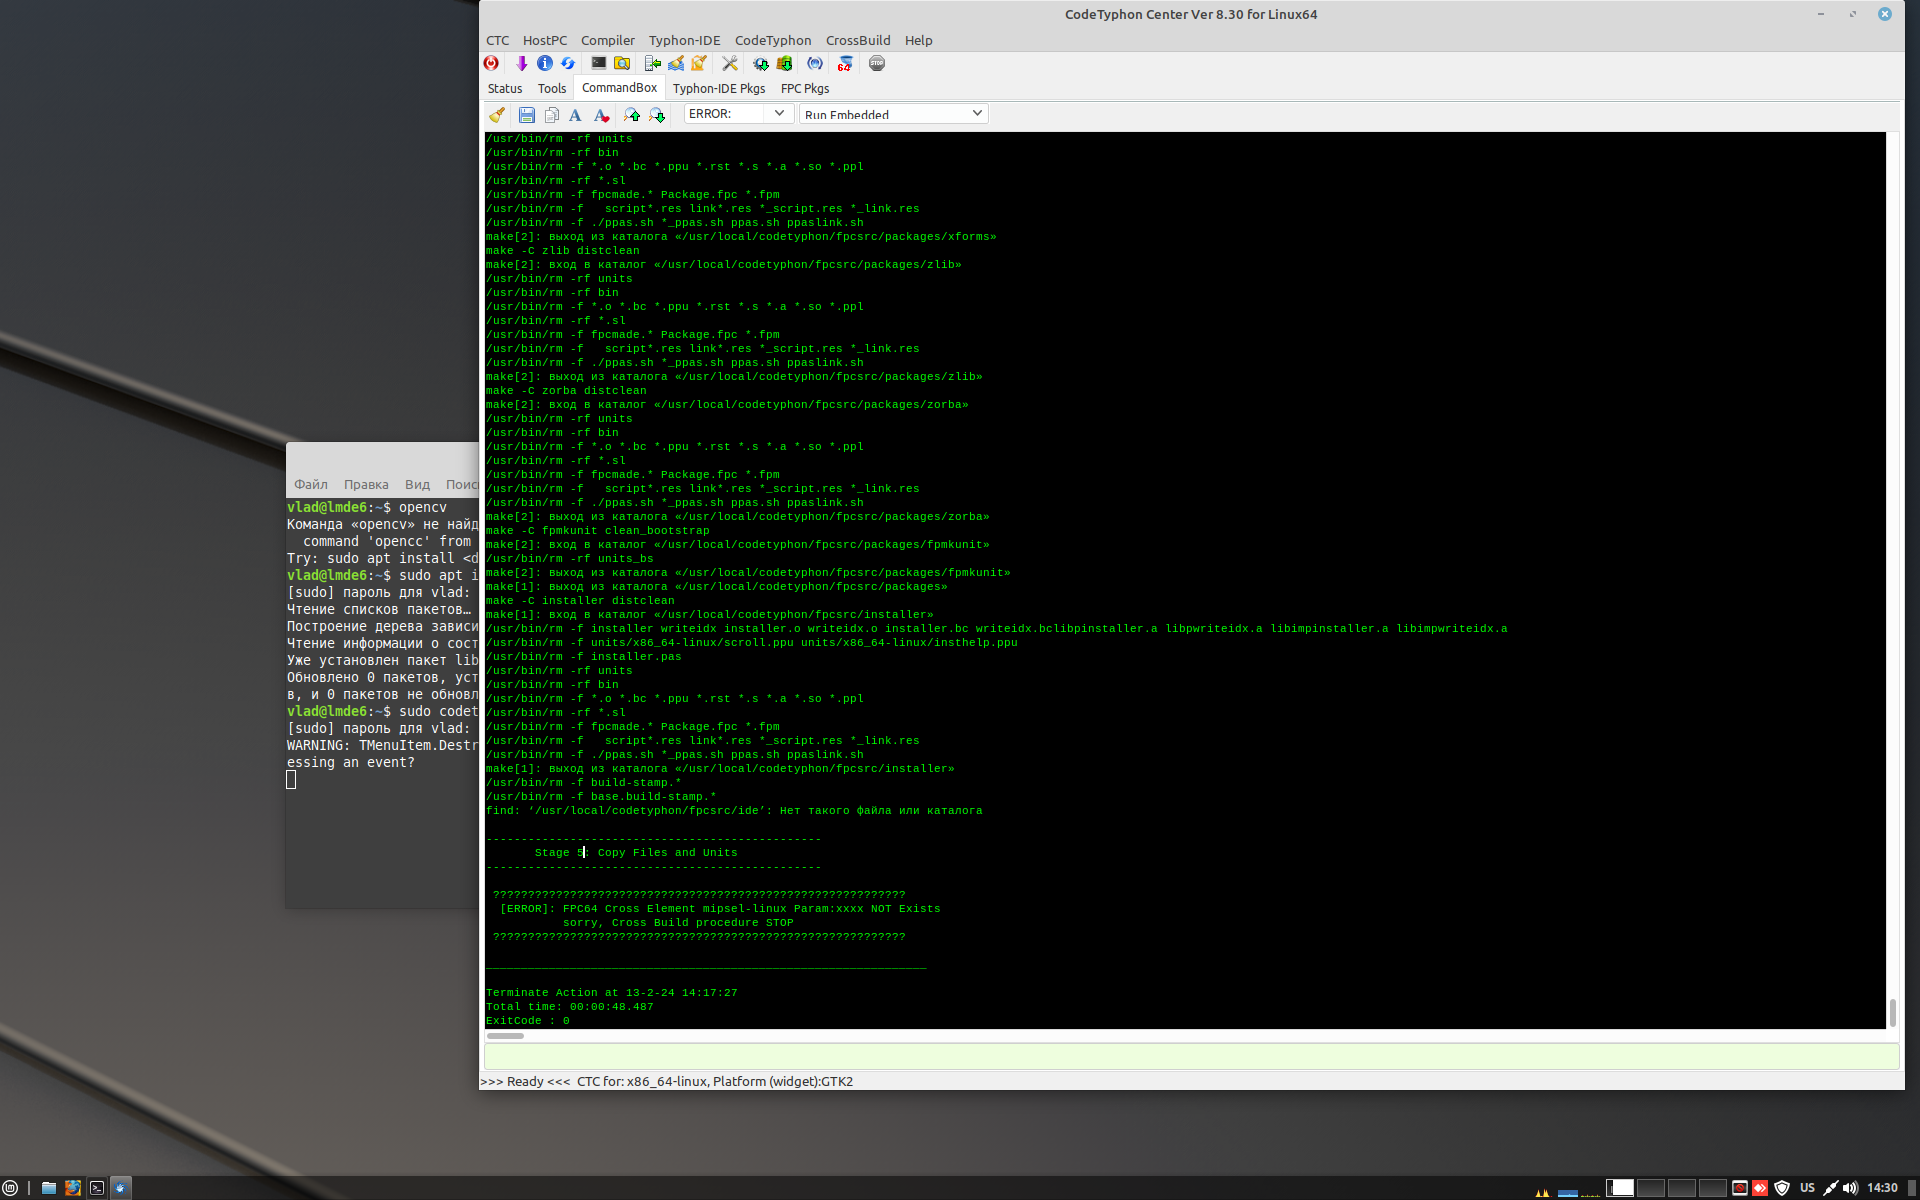Open the CTC menu
Image resolution: width=1920 pixels, height=1200 pixels.
click(x=497, y=40)
